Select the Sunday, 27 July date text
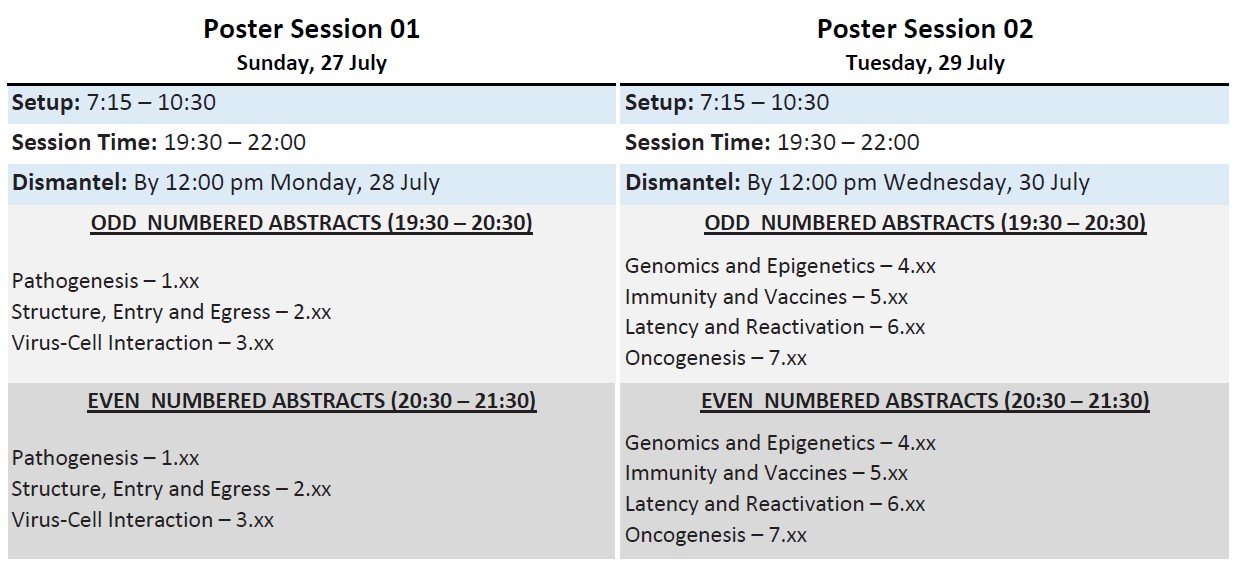Viewport: 1237px width, 567px height. point(312,63)
